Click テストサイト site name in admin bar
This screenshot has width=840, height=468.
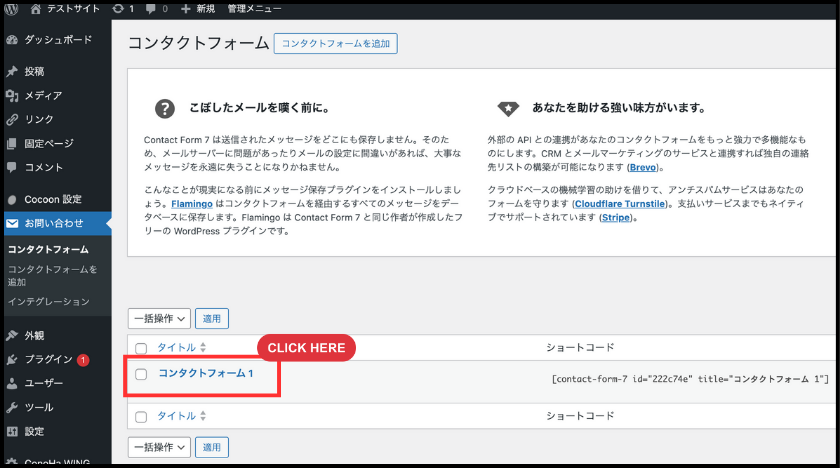pyautogui.click(x=73, y=9)
